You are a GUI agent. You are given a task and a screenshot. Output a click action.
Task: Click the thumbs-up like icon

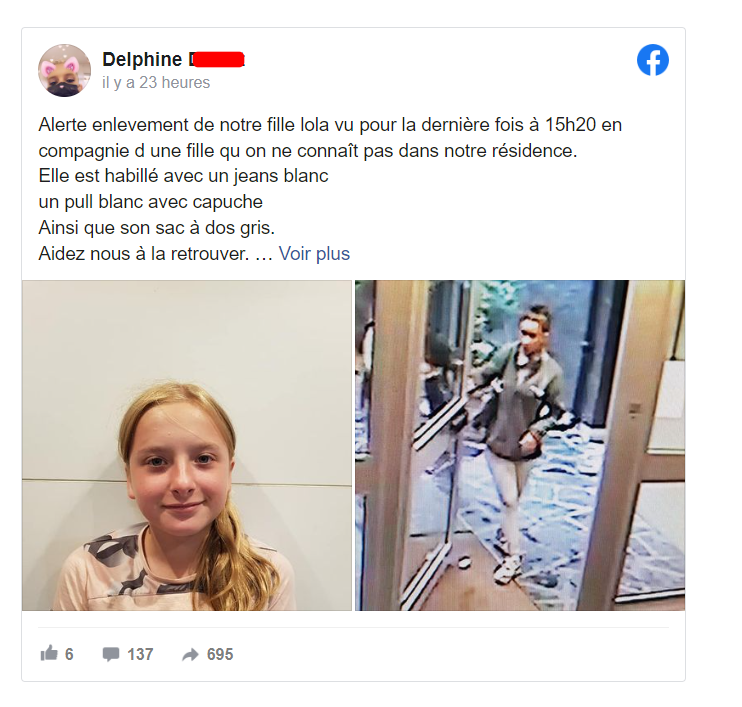(x=49, y=653)
